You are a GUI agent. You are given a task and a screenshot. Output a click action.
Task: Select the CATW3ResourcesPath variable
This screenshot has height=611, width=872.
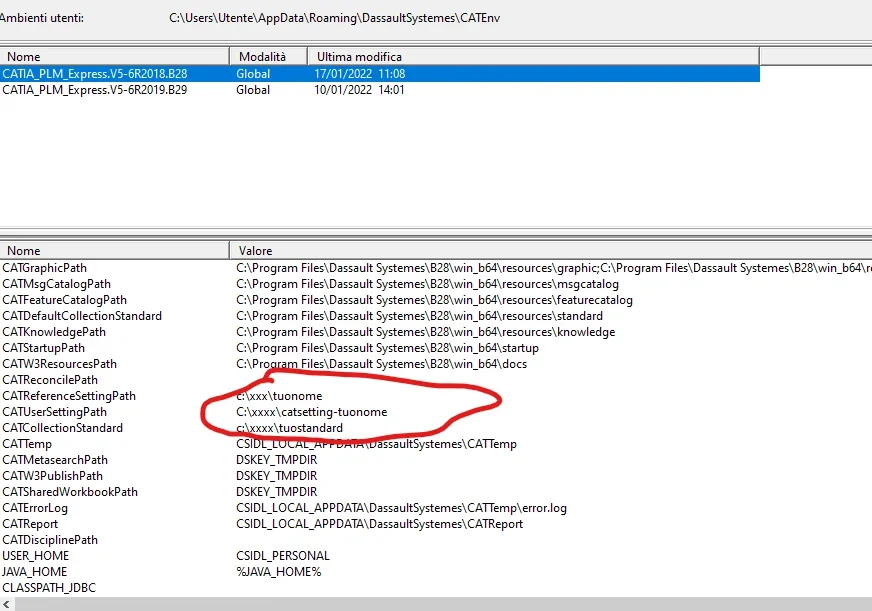pos(60,364)
